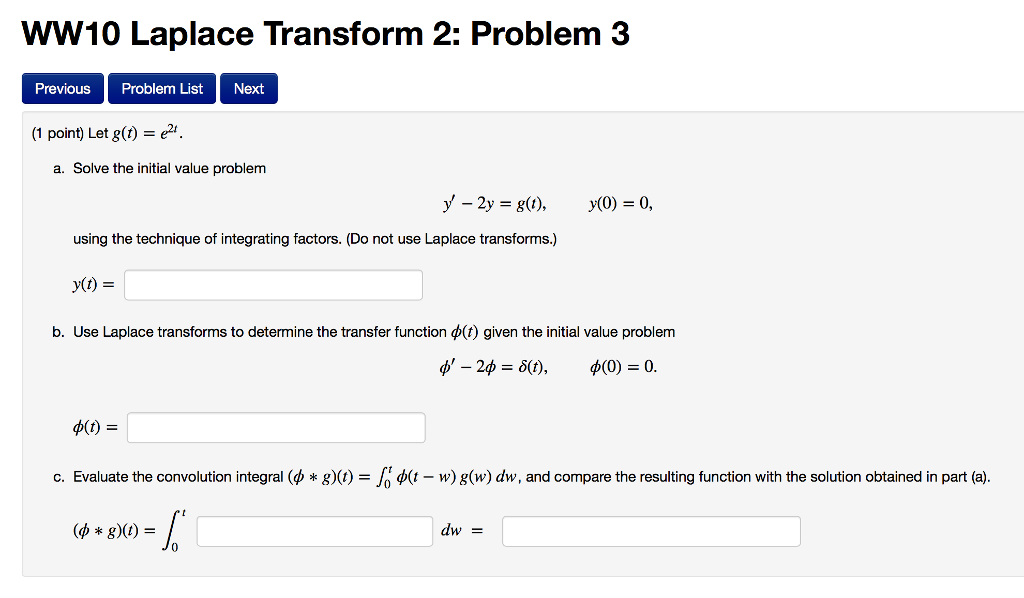Click the convolution integrand answer box
The height and width of the screenshot is (598, 1024).
[x=314, y=531]
